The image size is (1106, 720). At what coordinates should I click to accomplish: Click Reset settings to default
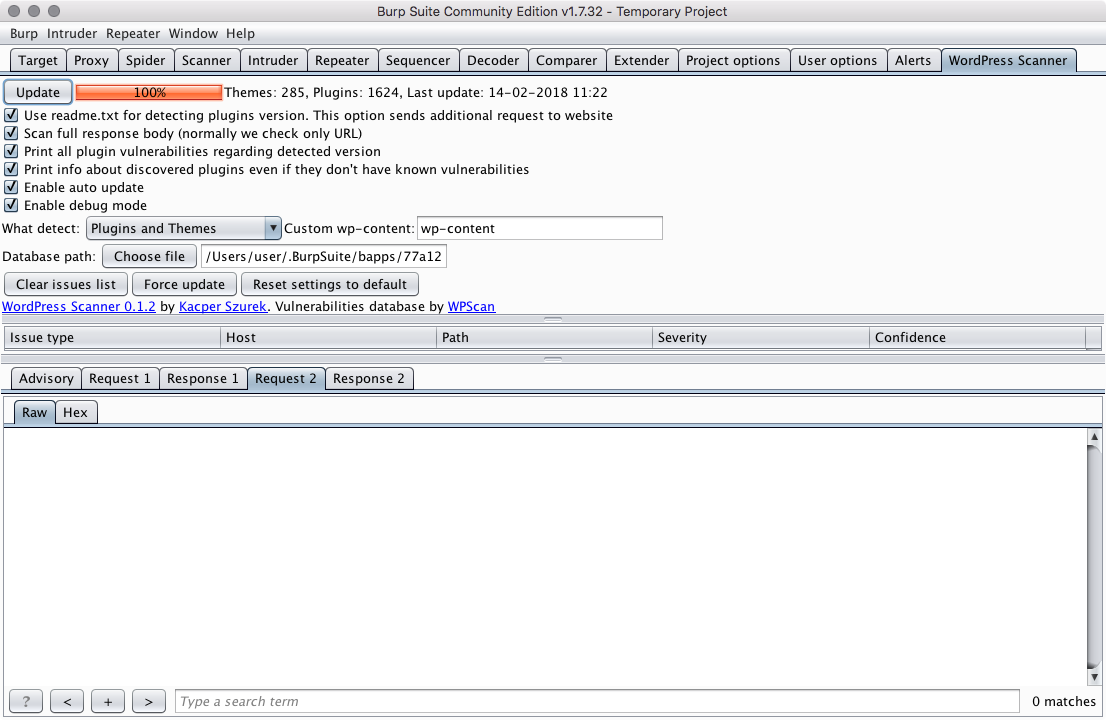[329, 284]
